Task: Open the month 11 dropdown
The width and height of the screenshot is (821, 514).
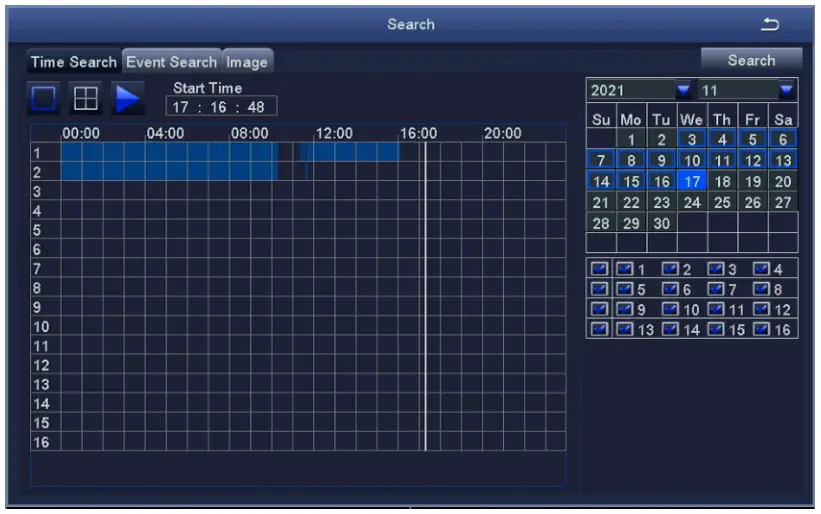Action: tap(786, 90)
